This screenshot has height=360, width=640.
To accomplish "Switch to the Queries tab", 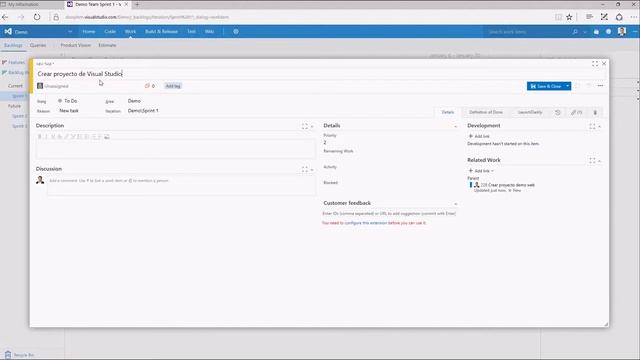I will click(38, 45).
